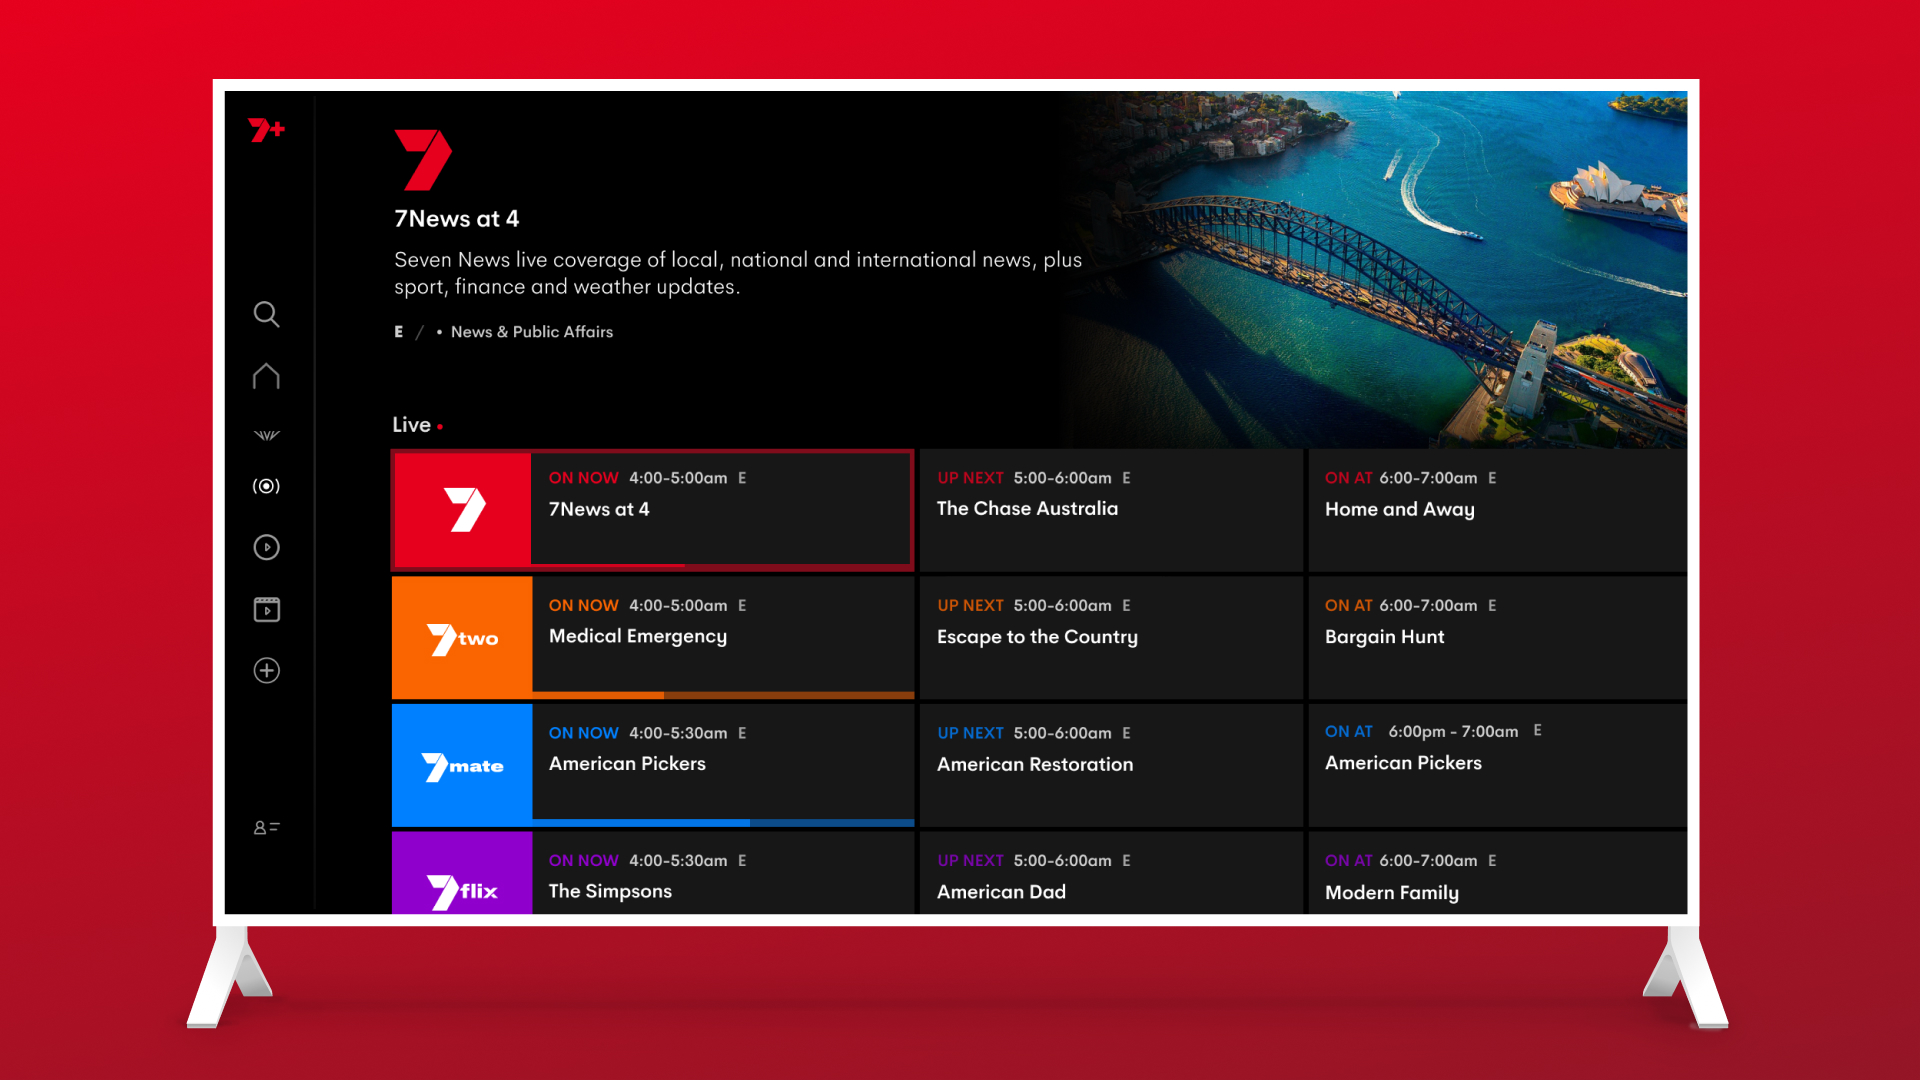The height and width of the screenshot is (1080, 1920).
Task: Open the search icon in sidebar
Action: pos(266,315)
